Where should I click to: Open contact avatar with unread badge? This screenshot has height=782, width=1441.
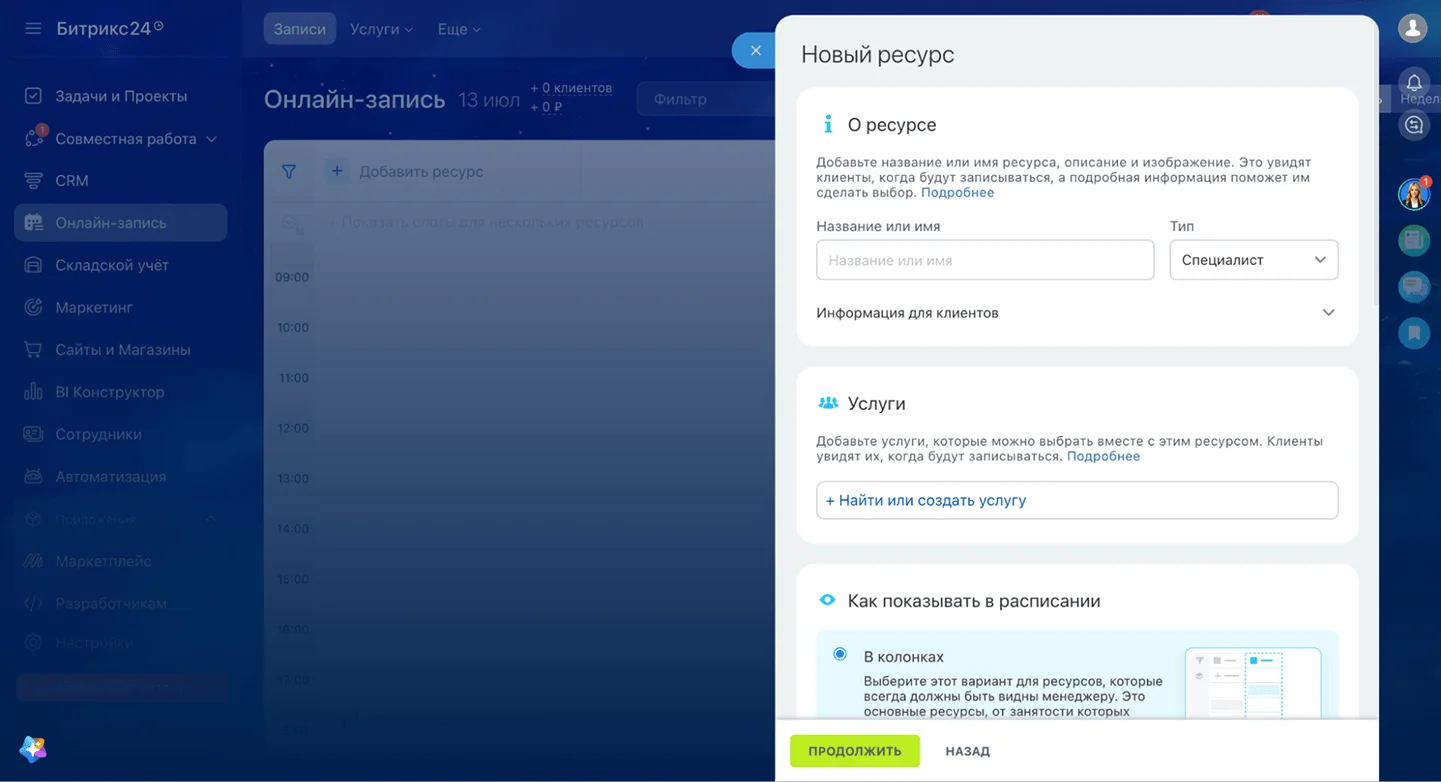click(x=1414, y=194)
